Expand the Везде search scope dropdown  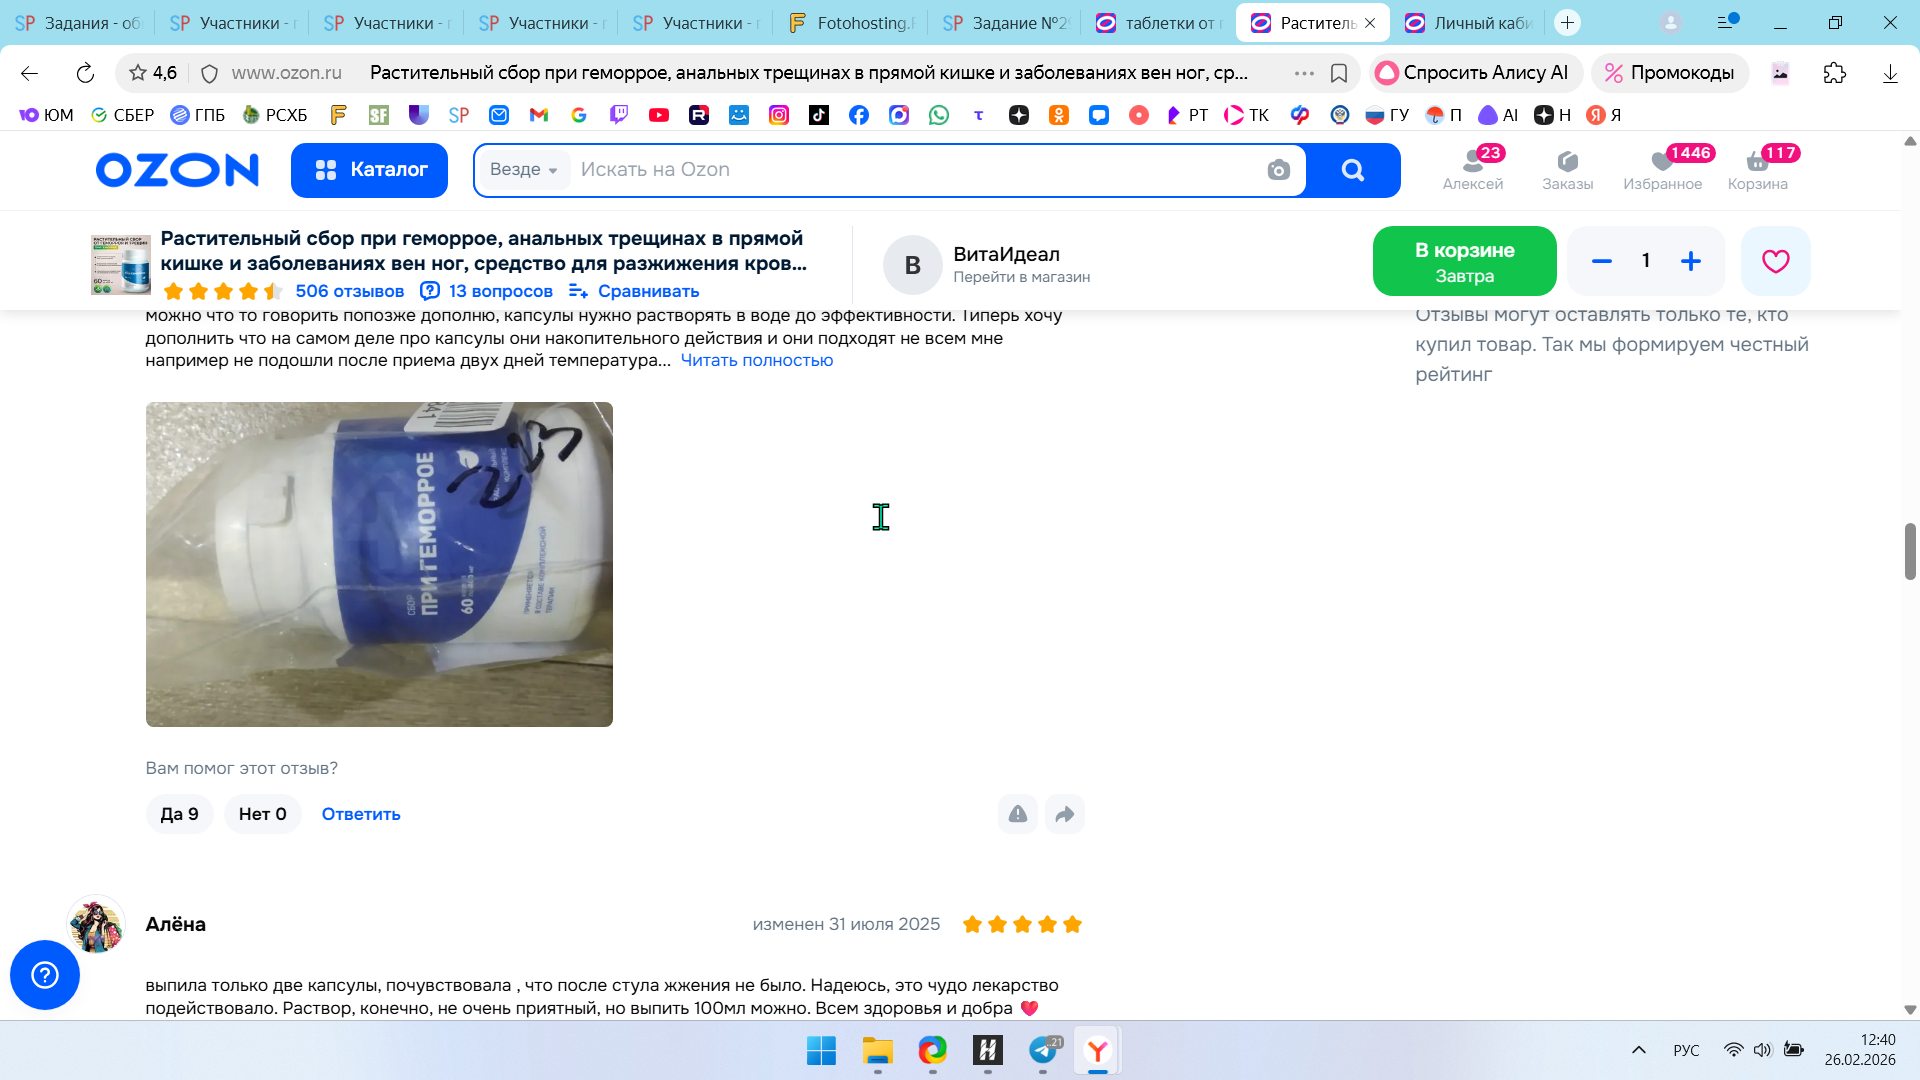point(523,170)
